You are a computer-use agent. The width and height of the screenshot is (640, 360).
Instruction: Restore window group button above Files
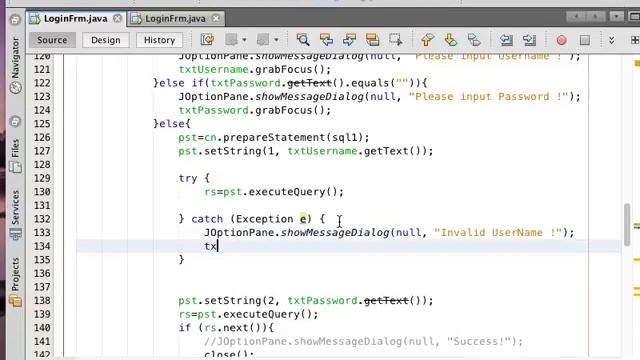pos(15,121)
